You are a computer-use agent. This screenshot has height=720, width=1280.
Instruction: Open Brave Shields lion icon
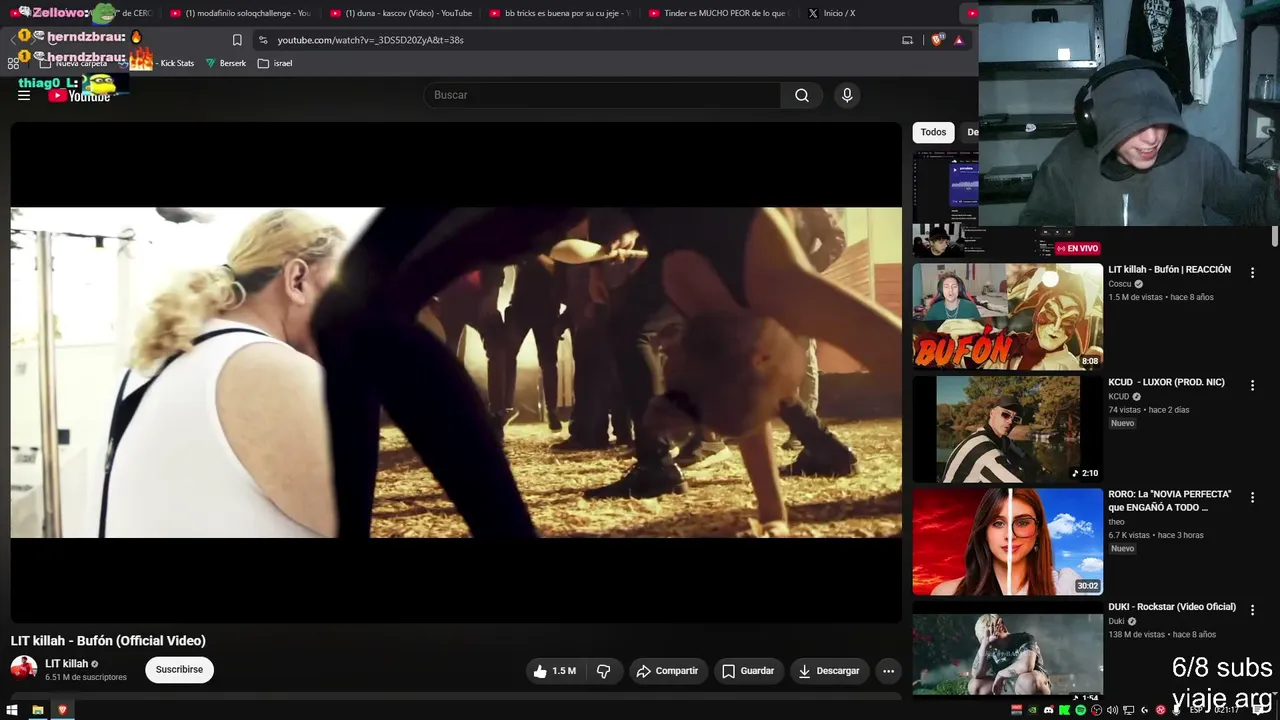pos(938,40)
